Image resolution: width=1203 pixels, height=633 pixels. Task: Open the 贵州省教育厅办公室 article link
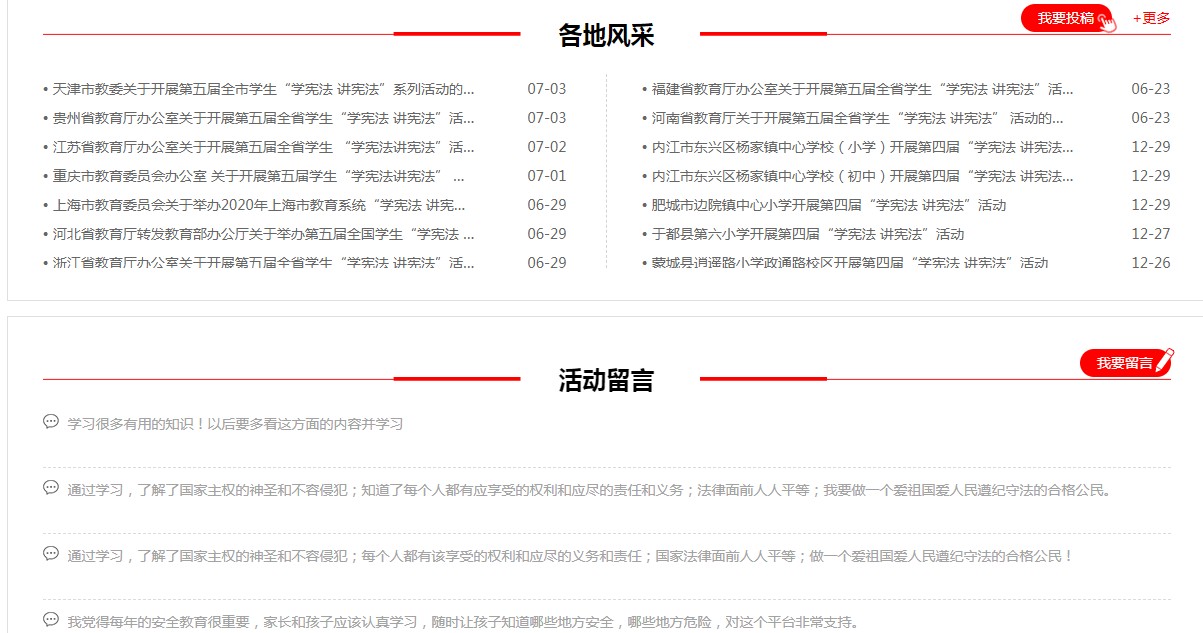coord(264,118)
